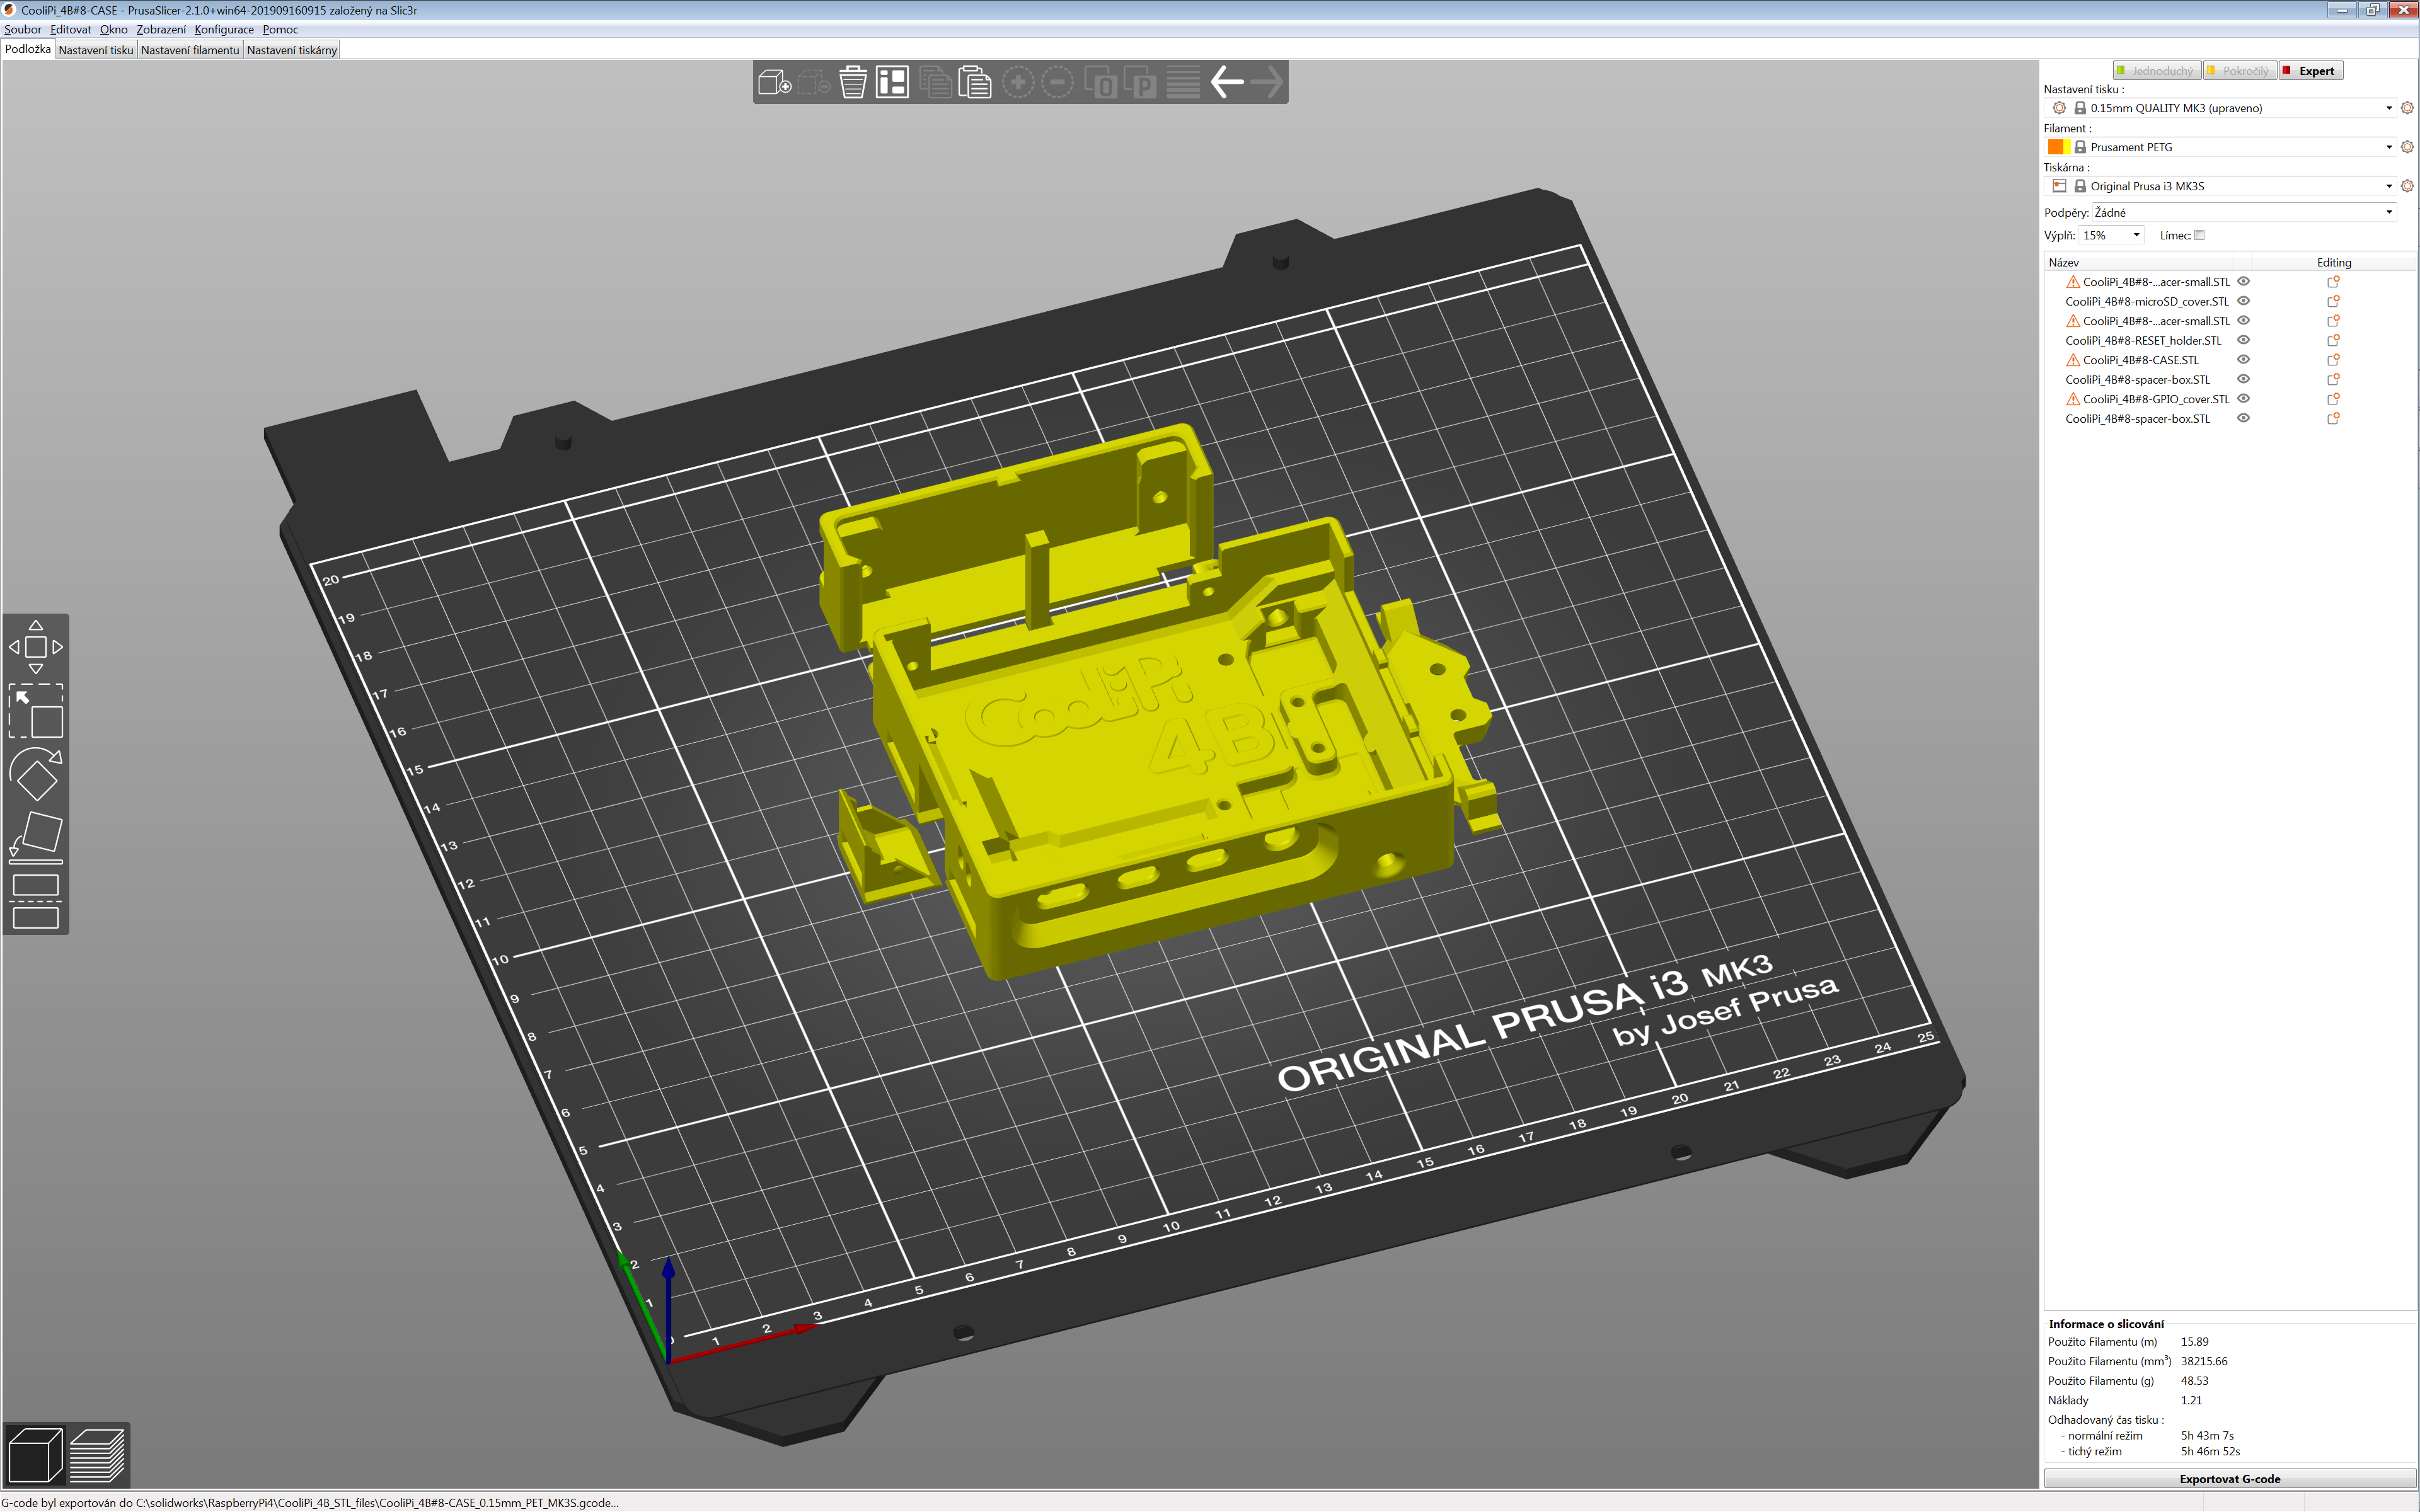Click the Exportovat G-code button
The width and height of the screenshot is (2420, 1512).
point(2229,1479)
